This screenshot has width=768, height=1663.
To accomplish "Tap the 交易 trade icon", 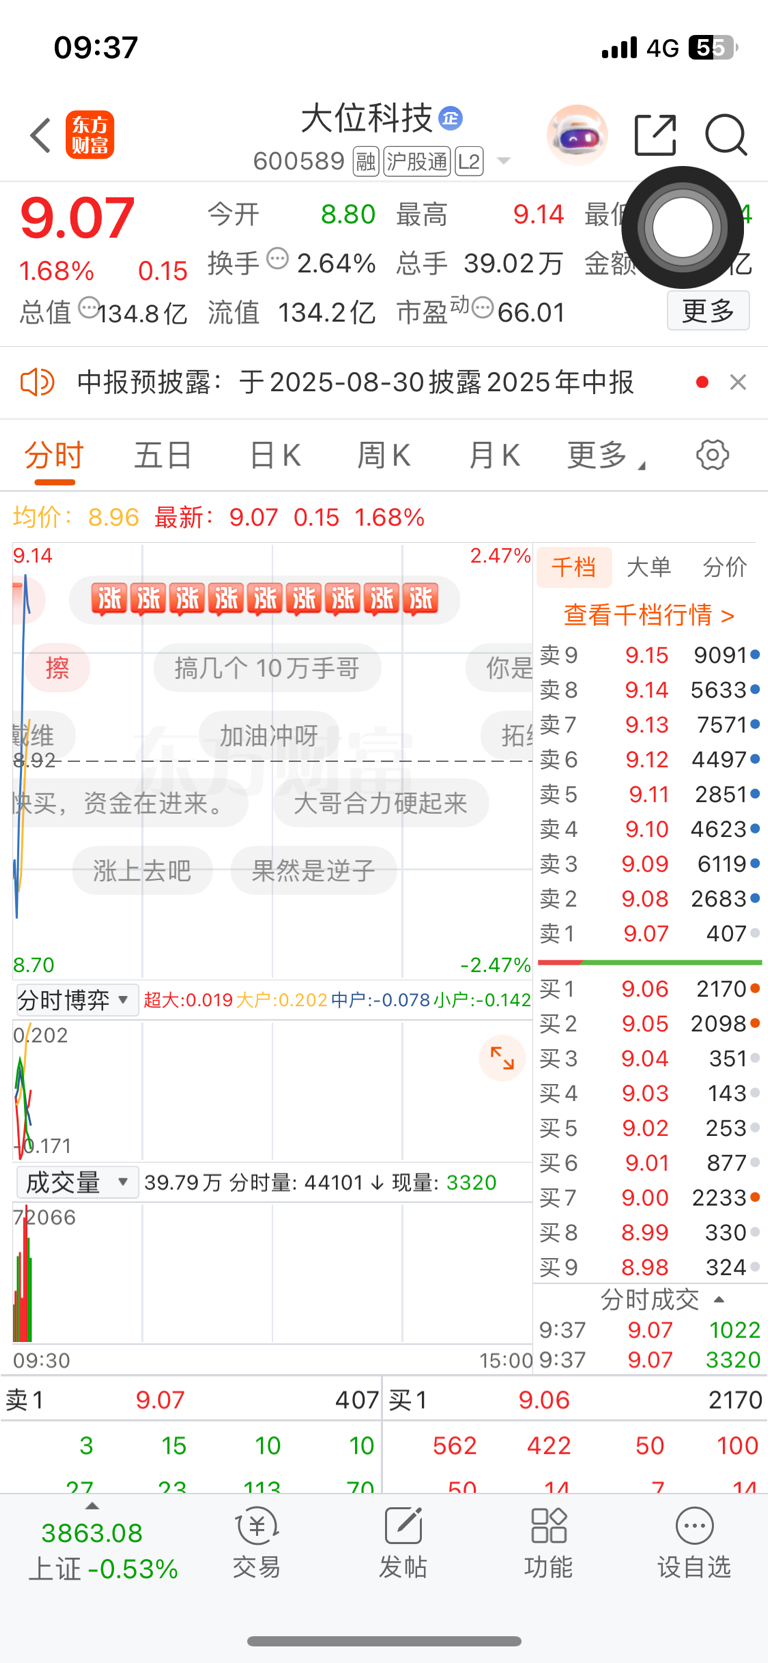I will pos(257,1543).
